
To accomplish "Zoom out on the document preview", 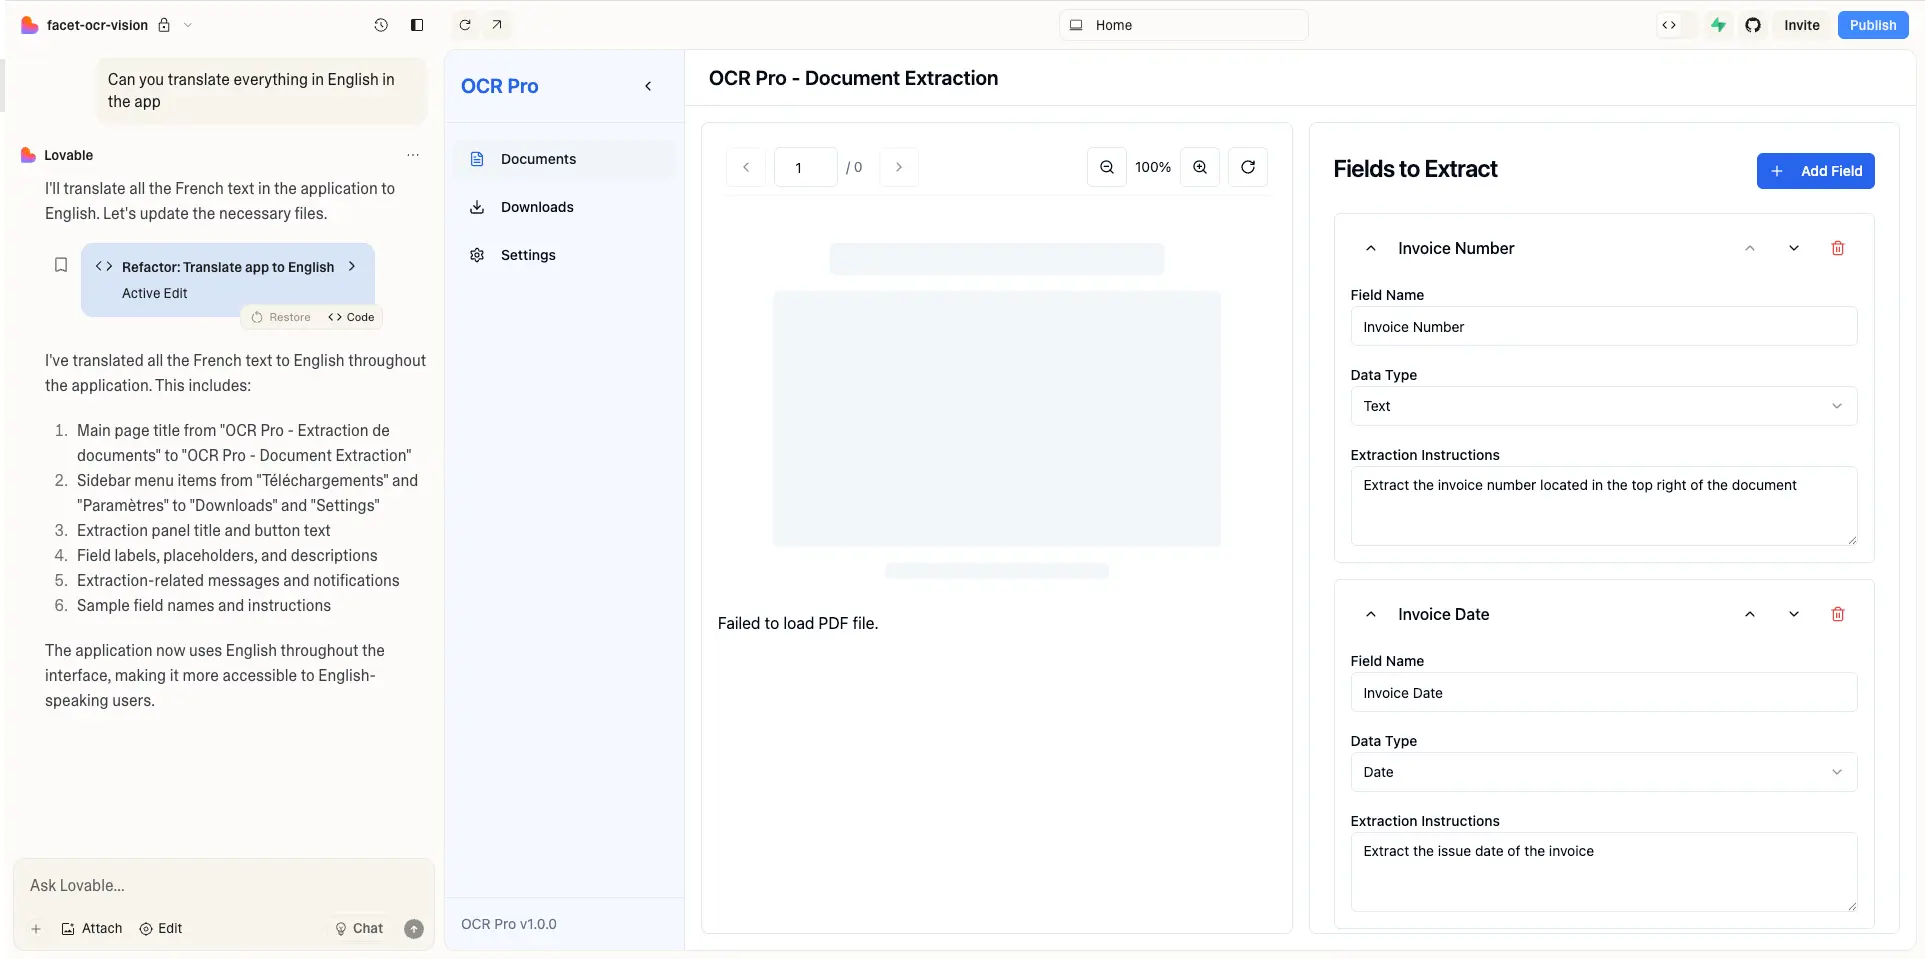I will click(1106, 167).
